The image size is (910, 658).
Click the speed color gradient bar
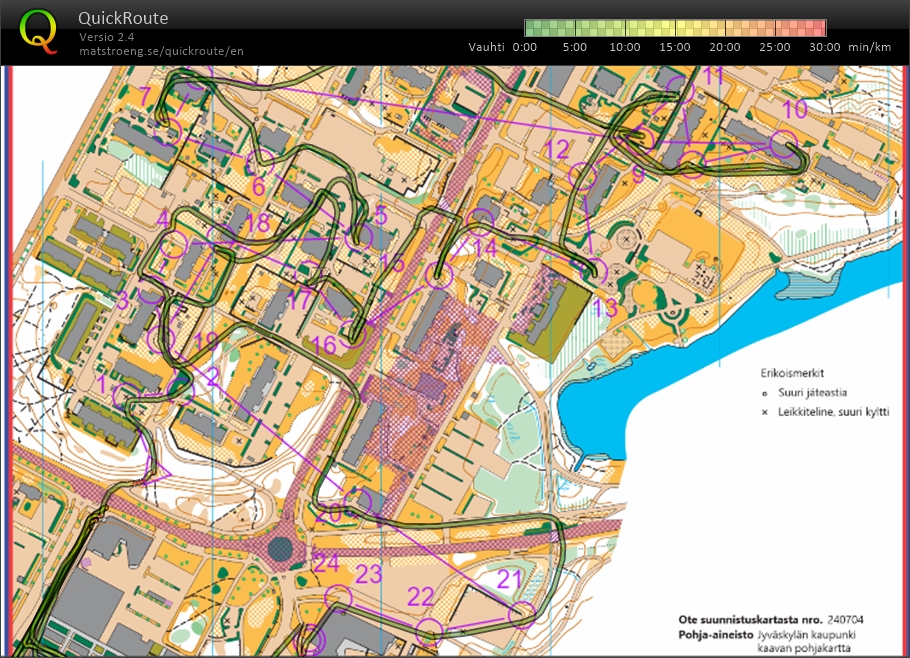pos(675,28)
